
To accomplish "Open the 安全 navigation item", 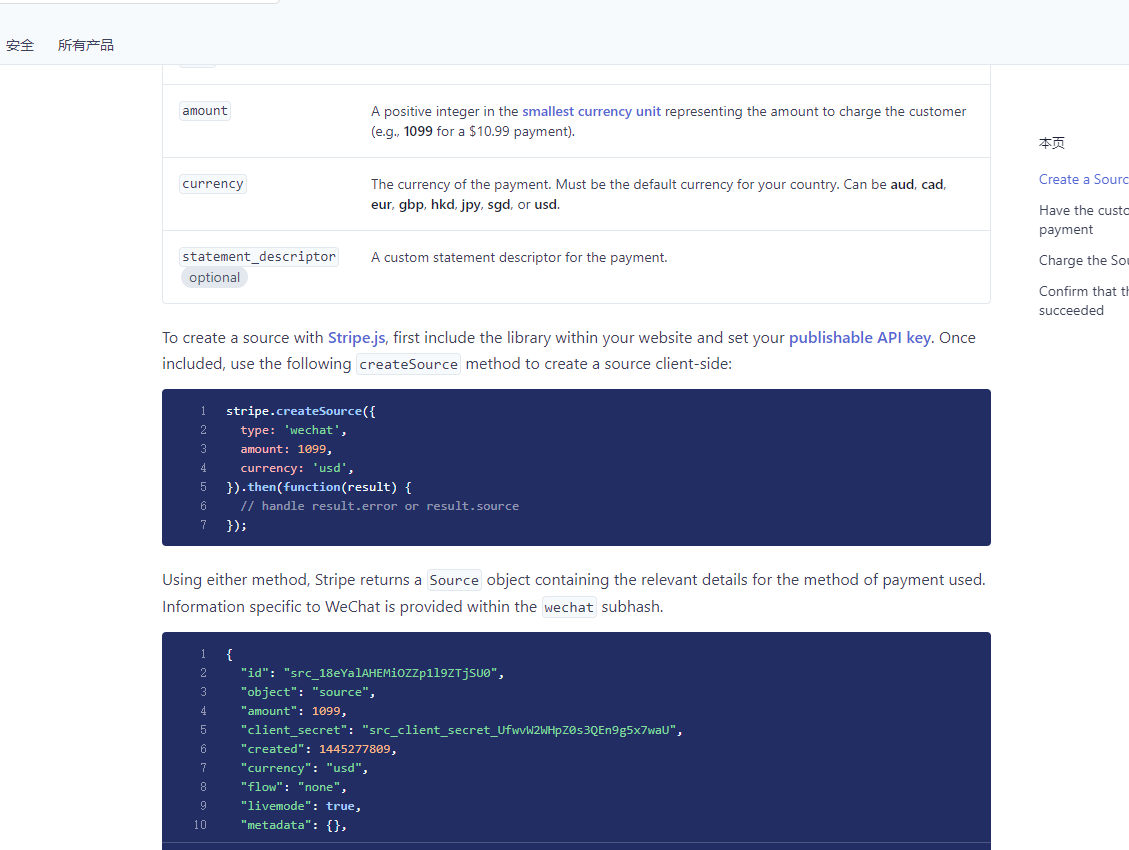I will (x=20, y=45).
